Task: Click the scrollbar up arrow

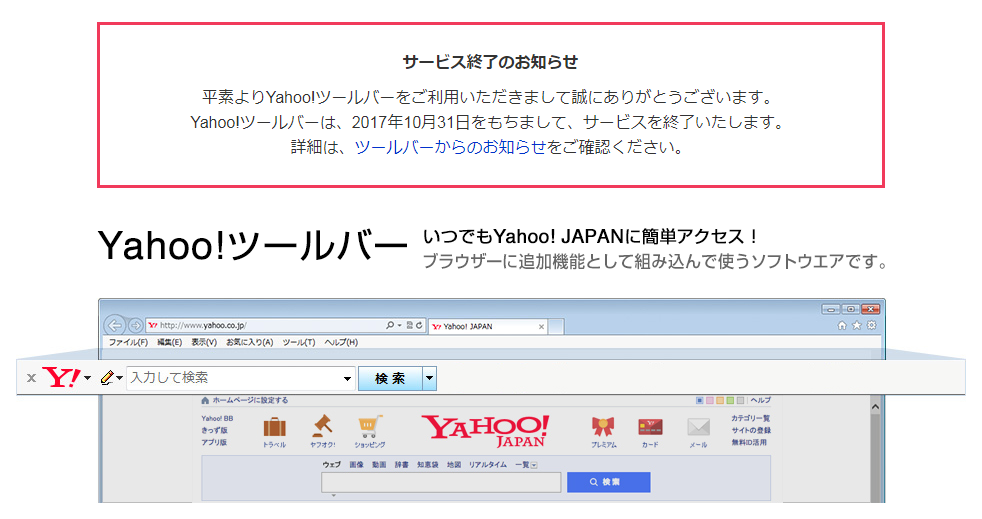Action: (x=876, y=407)
